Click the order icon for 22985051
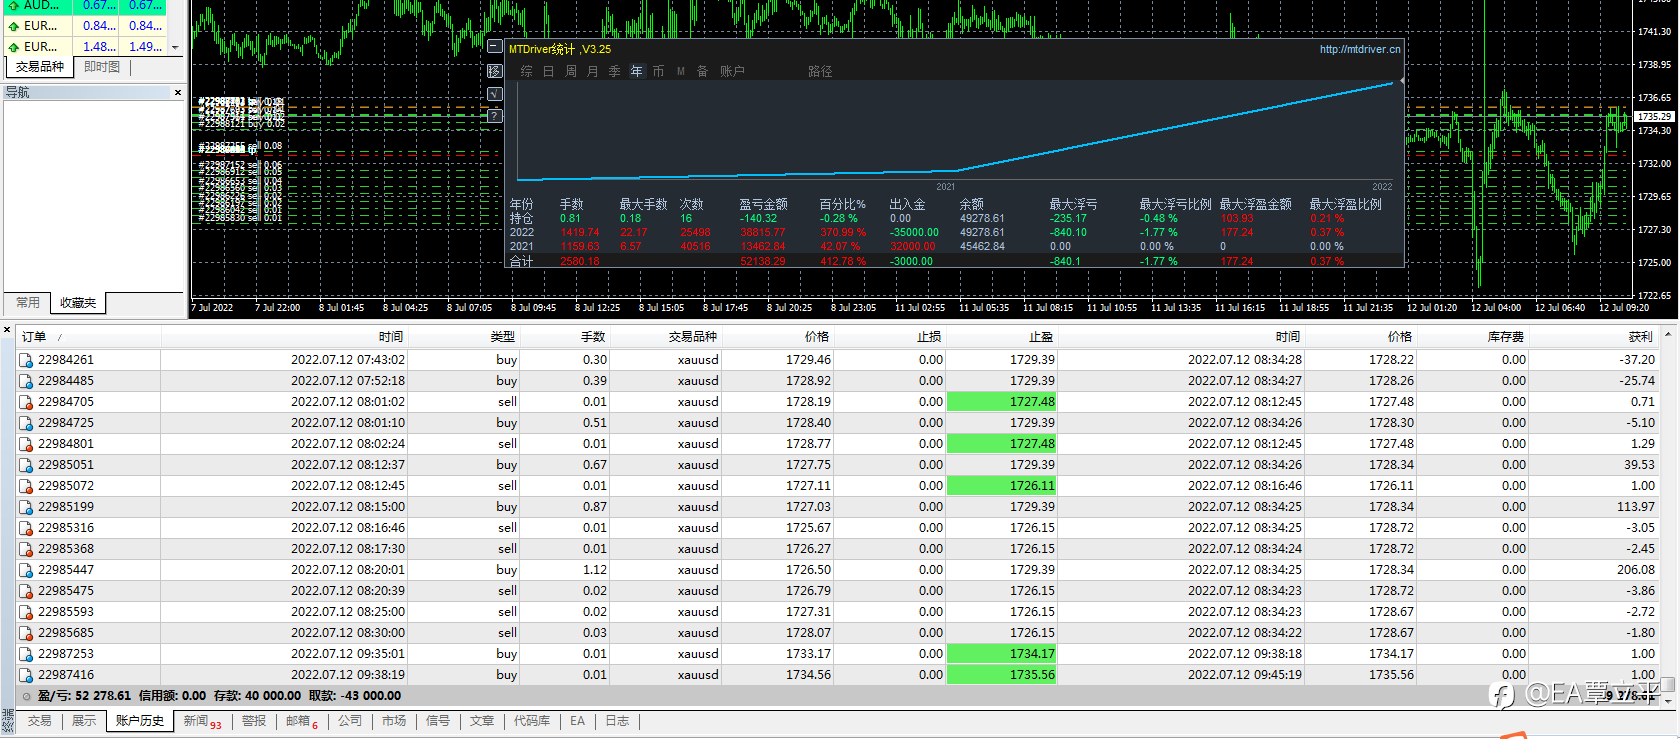 click(26, 465)
